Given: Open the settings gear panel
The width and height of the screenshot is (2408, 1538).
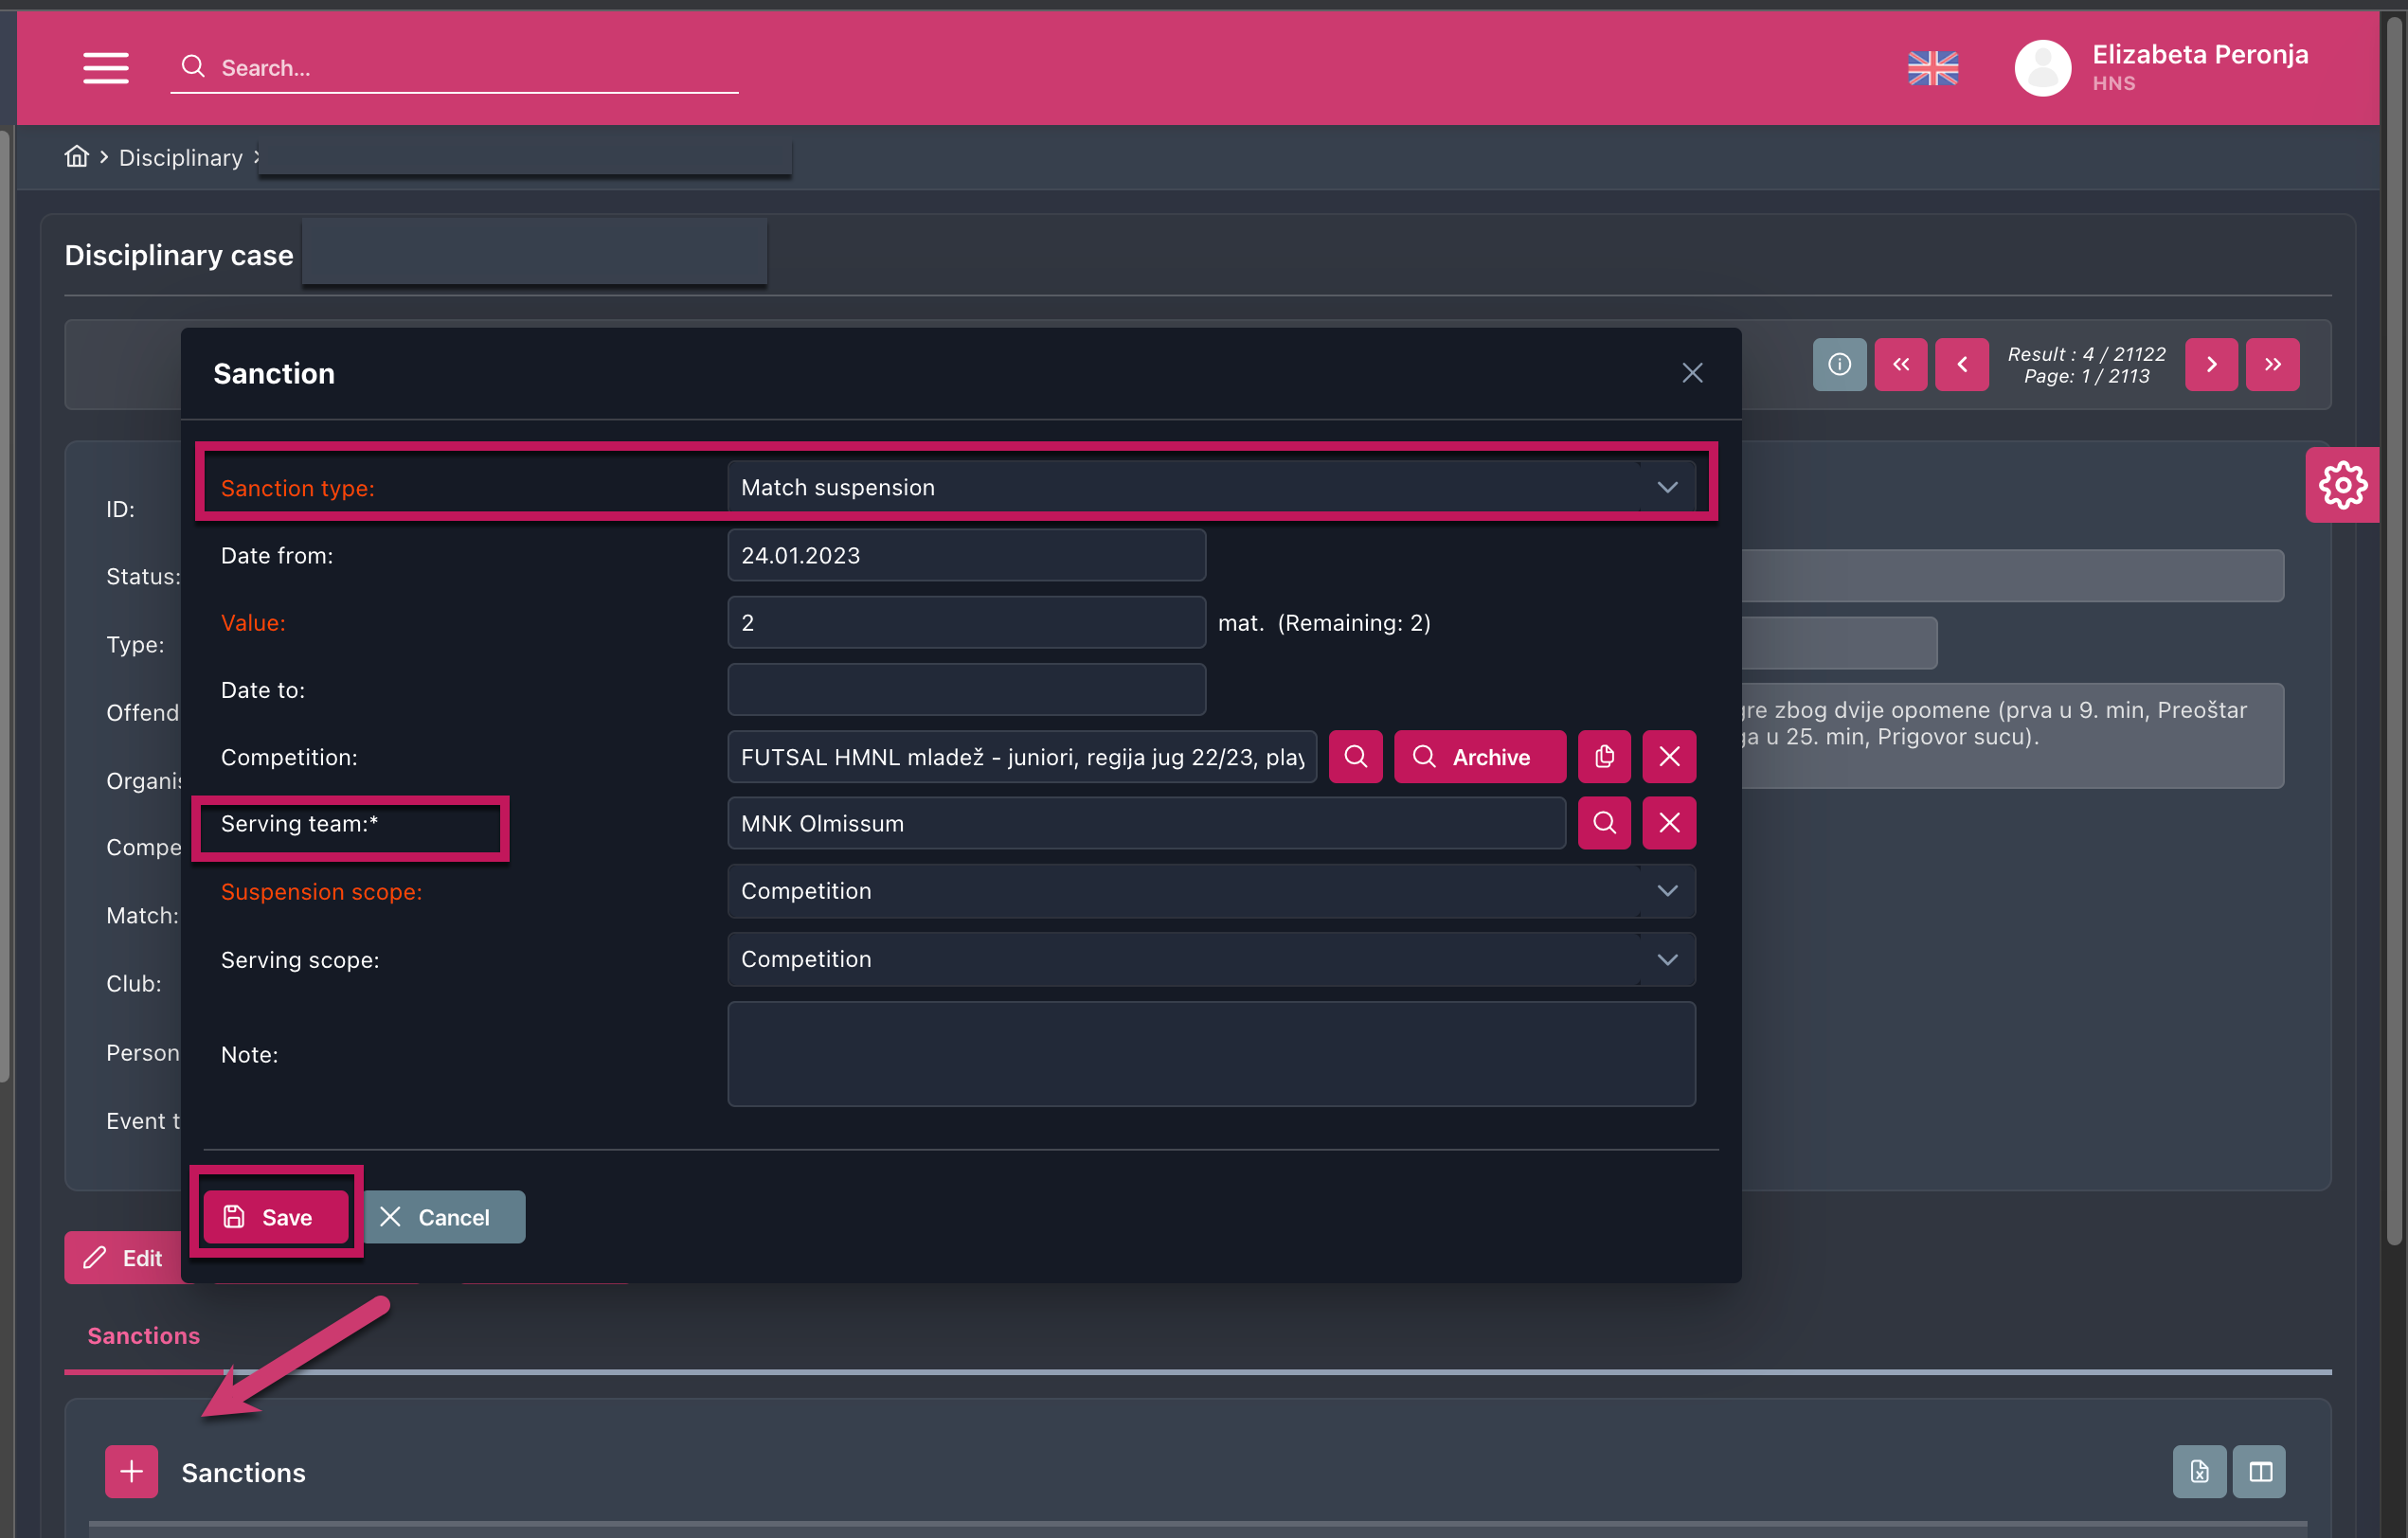Looking at the screenshot, I should point(2342,485).
